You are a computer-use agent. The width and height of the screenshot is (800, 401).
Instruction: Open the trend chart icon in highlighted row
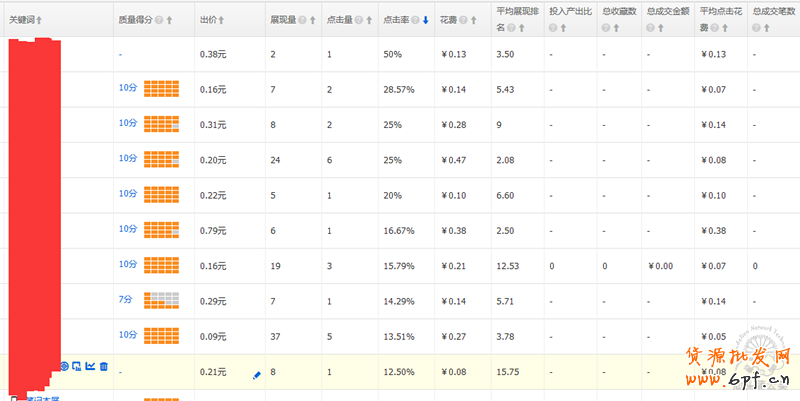tap(90, 367)
